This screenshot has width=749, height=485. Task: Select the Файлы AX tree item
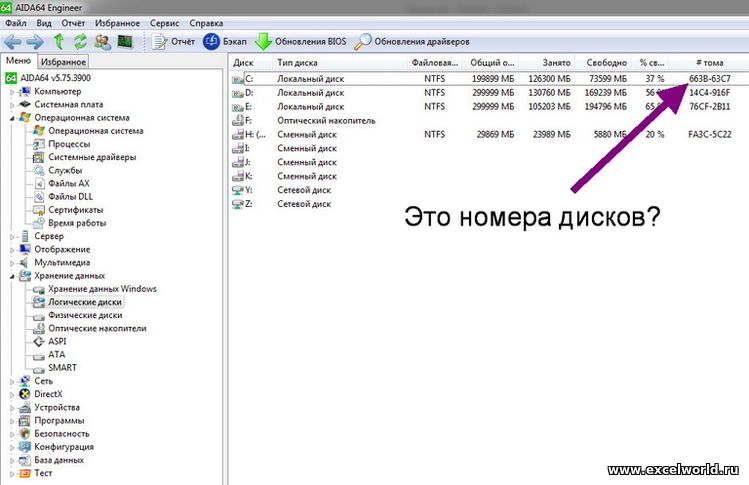[68, 183]
